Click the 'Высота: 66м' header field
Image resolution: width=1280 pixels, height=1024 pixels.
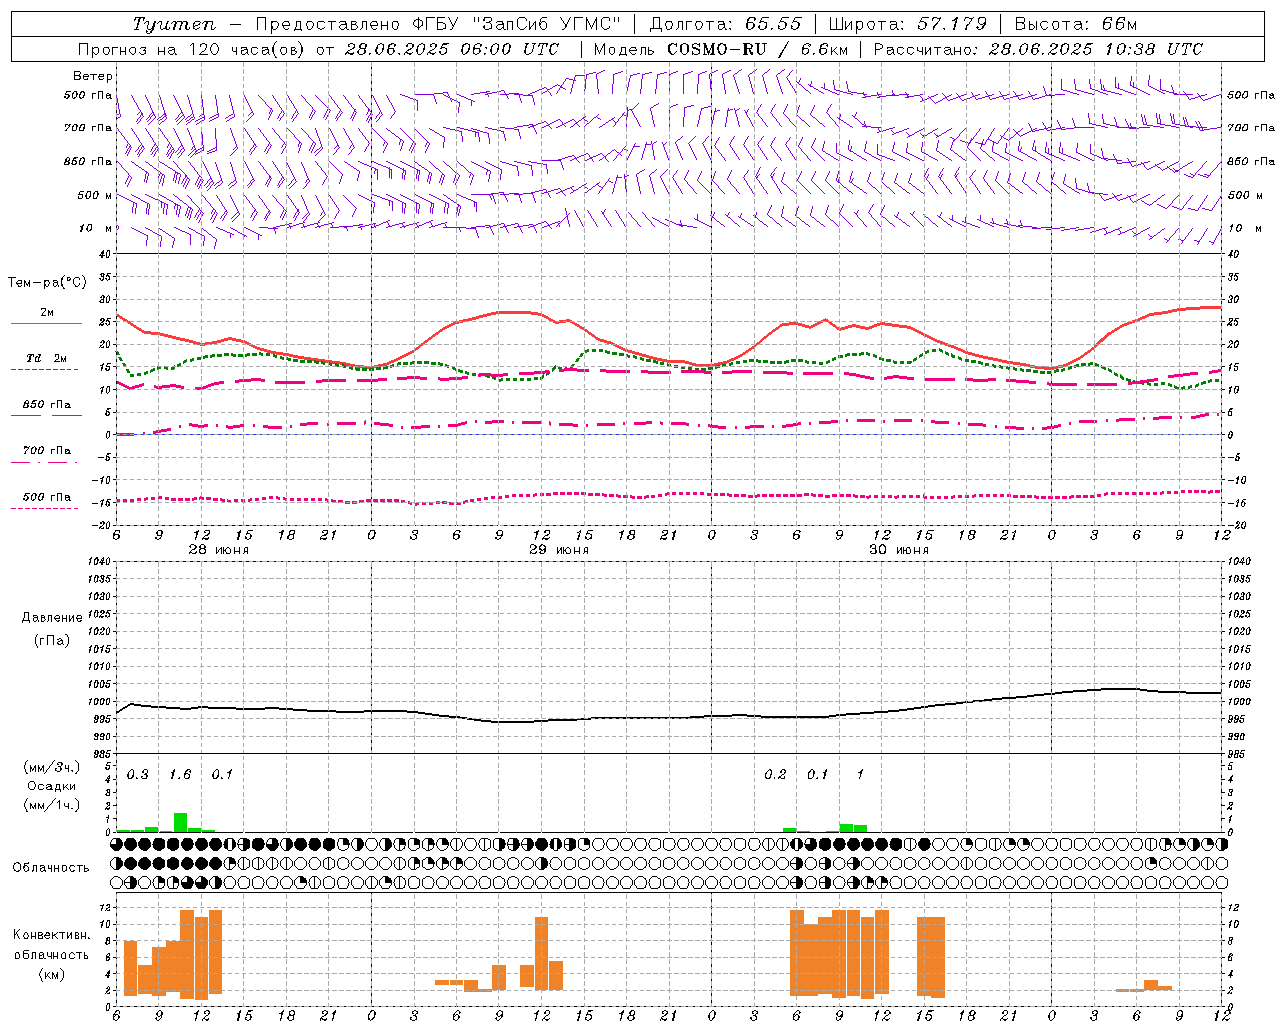[x=1076, y=24]
